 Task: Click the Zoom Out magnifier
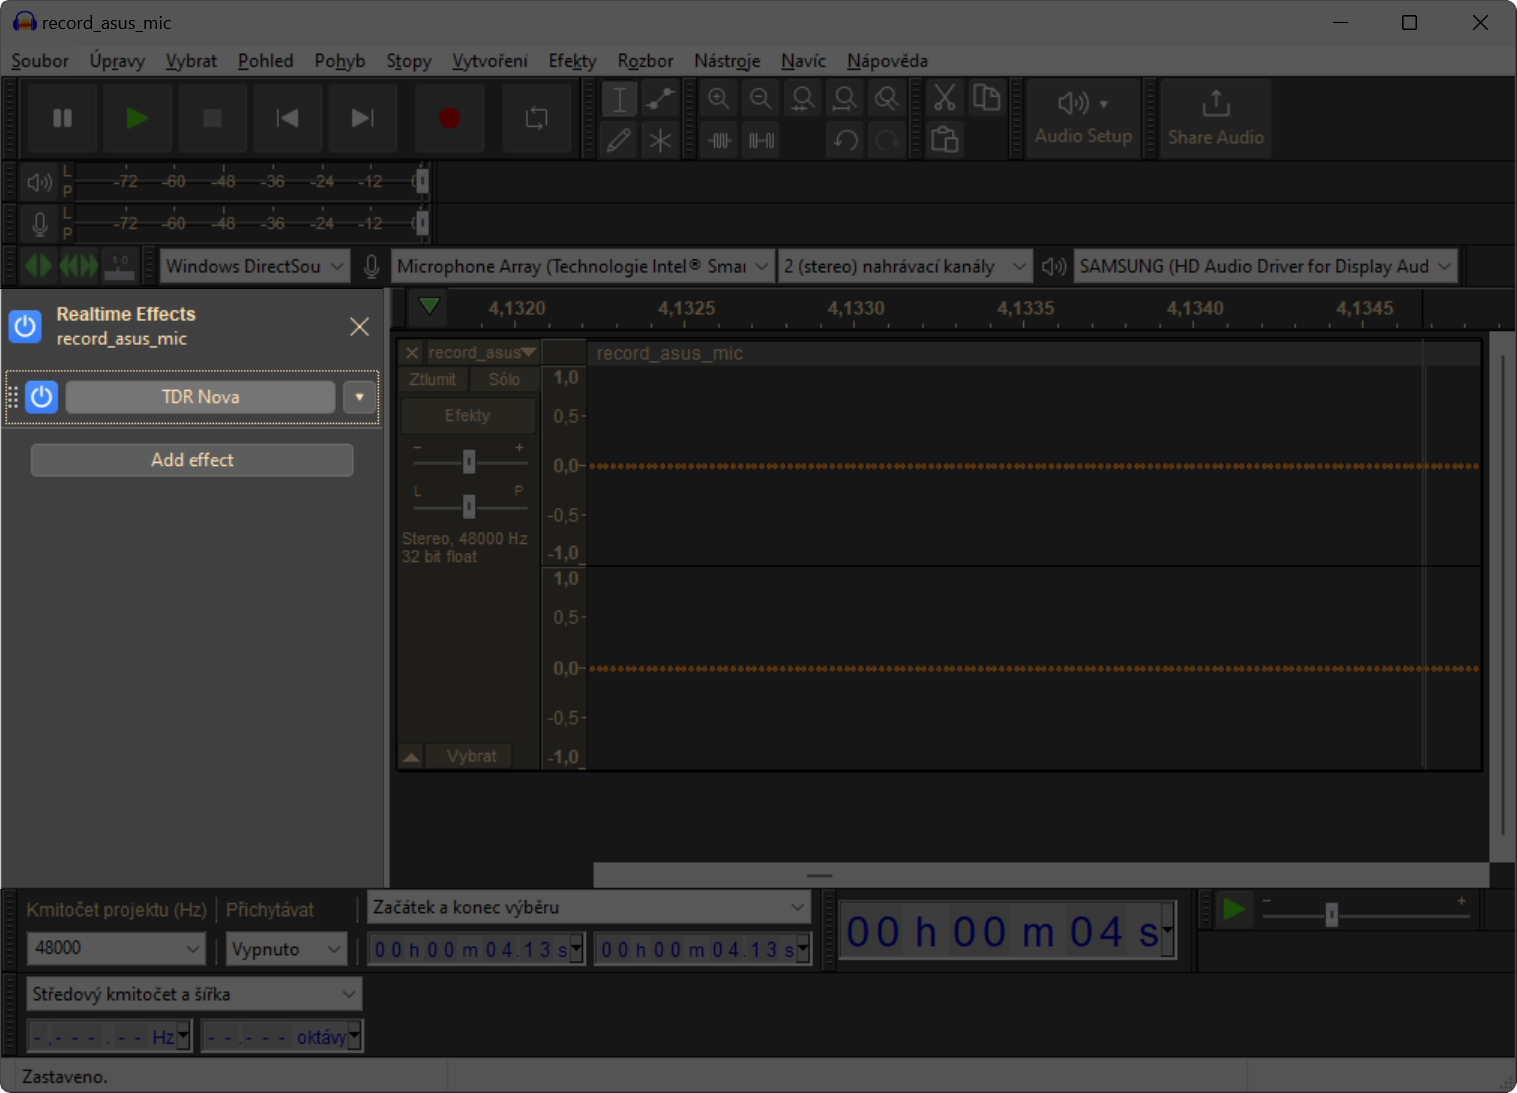(x=761, y=99)
